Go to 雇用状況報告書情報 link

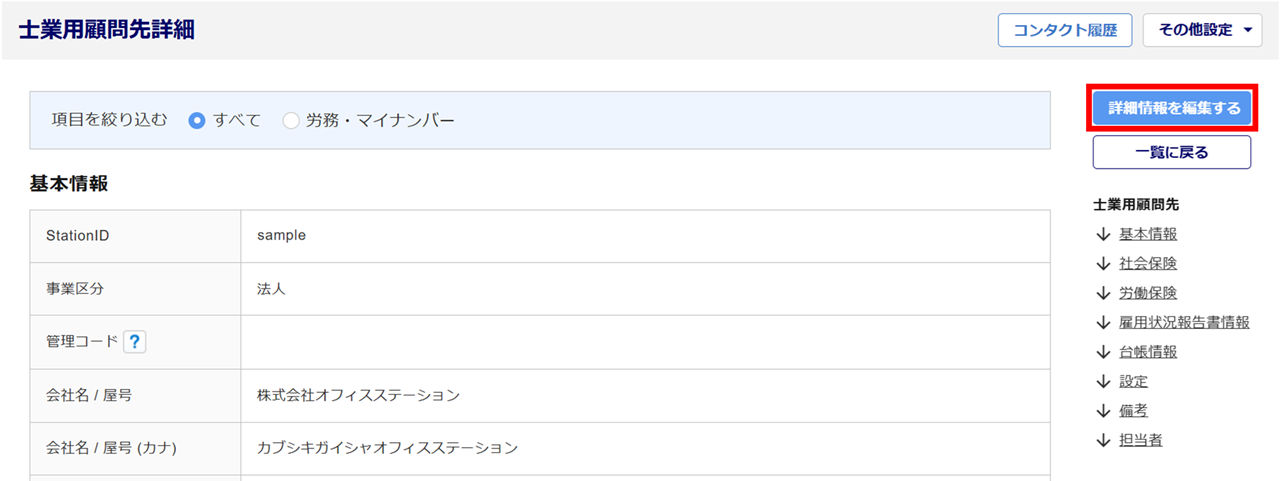tap(1184, 322)
